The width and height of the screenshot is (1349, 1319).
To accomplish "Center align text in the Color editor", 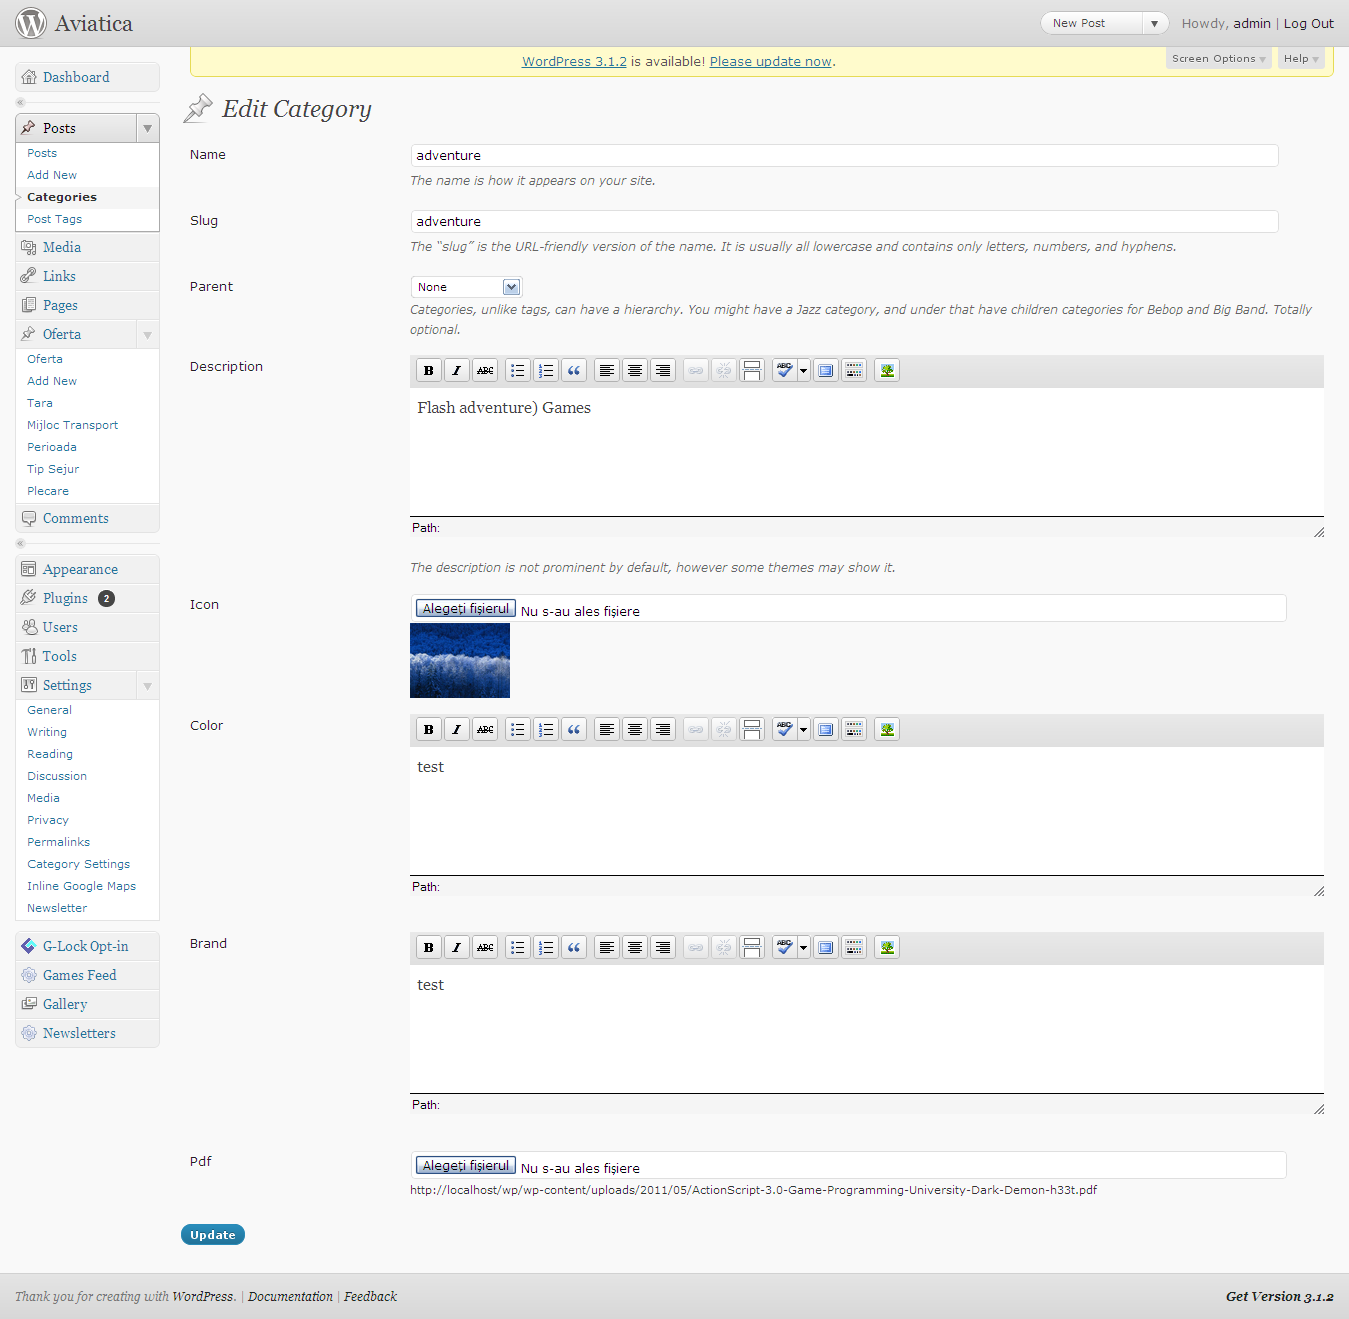I will tap(635, 730).
